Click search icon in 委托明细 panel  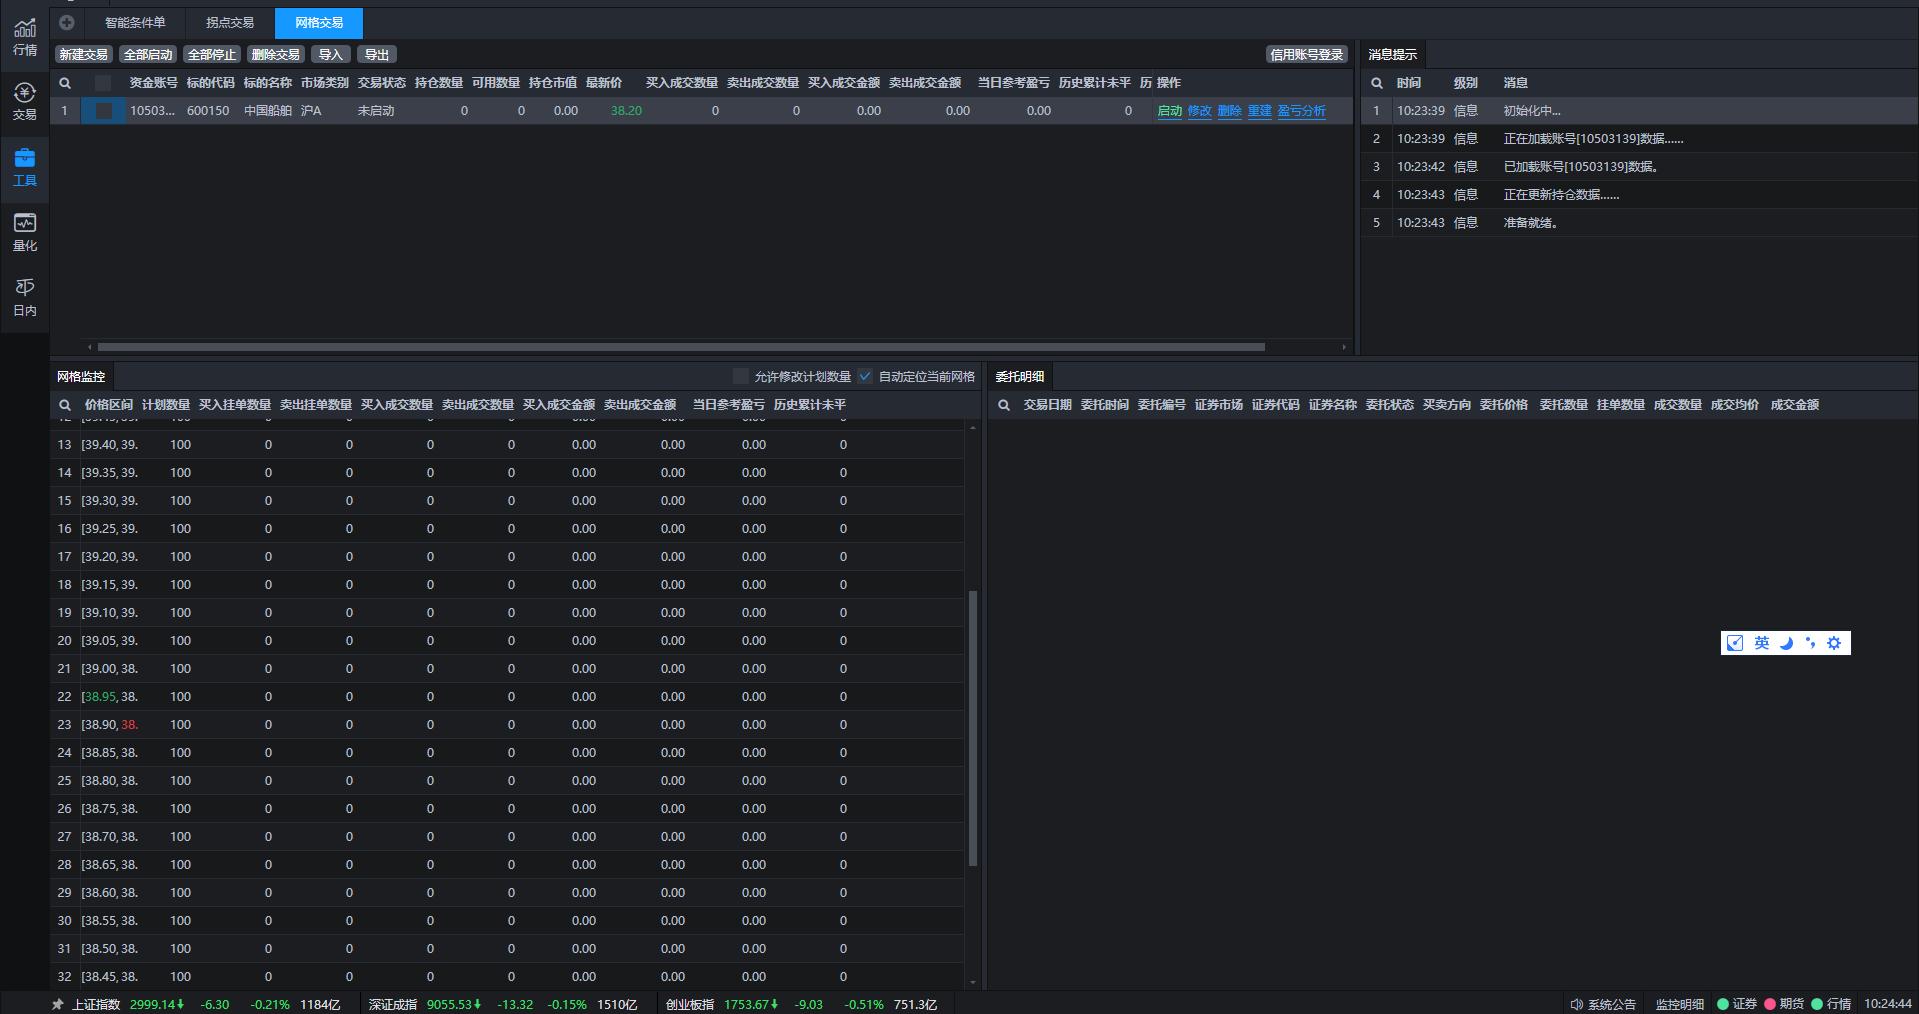point(1004,405)
